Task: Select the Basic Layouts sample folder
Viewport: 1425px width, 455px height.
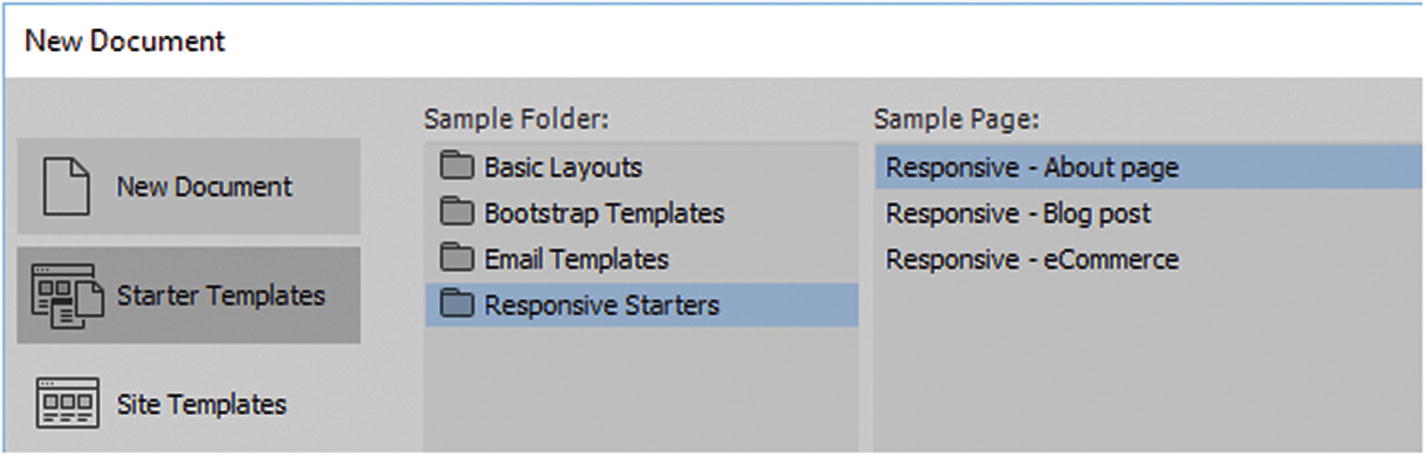Action: pos(563,167)
